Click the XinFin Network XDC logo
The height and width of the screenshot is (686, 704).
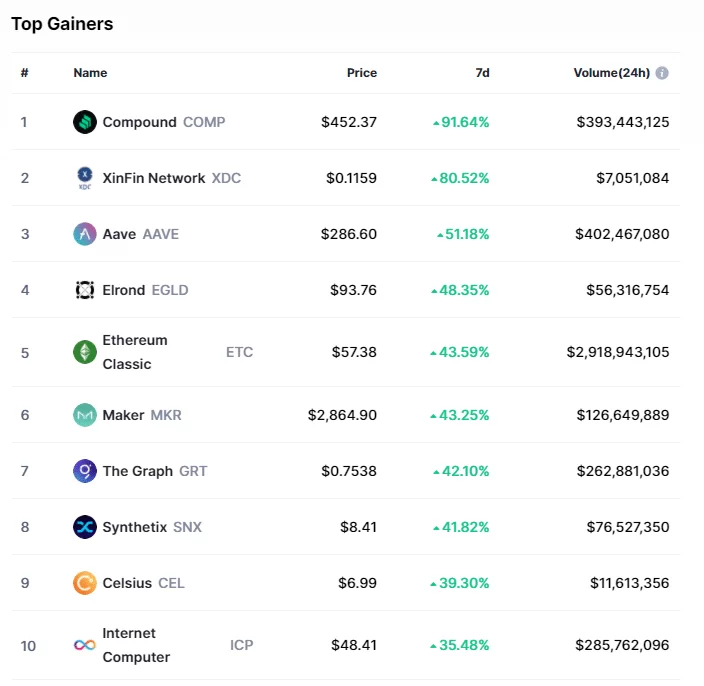85,178
